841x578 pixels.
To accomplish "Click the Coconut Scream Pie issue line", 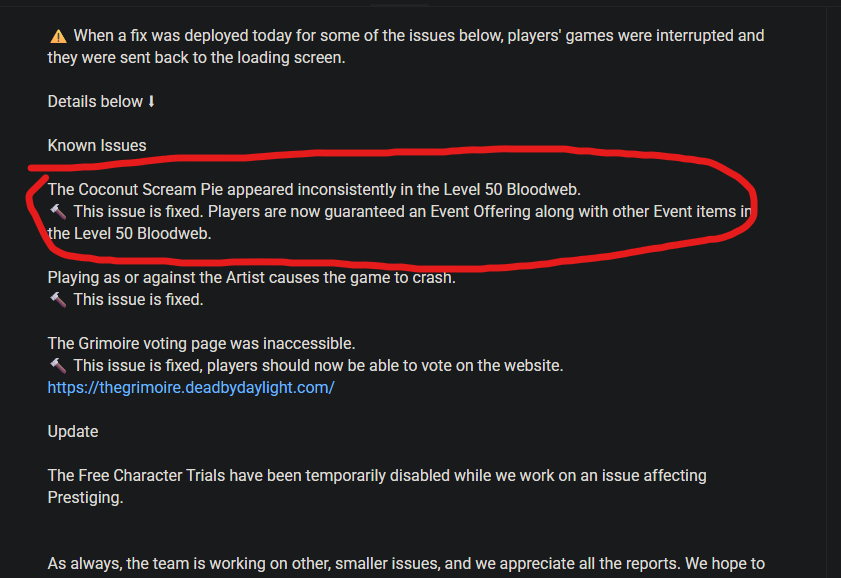I will point(314,189).
